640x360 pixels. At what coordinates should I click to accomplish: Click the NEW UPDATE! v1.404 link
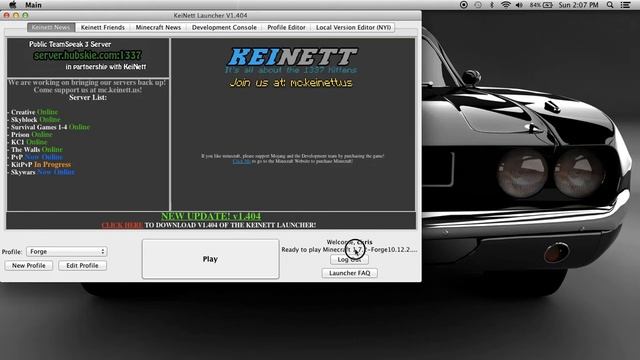(211, 216)
